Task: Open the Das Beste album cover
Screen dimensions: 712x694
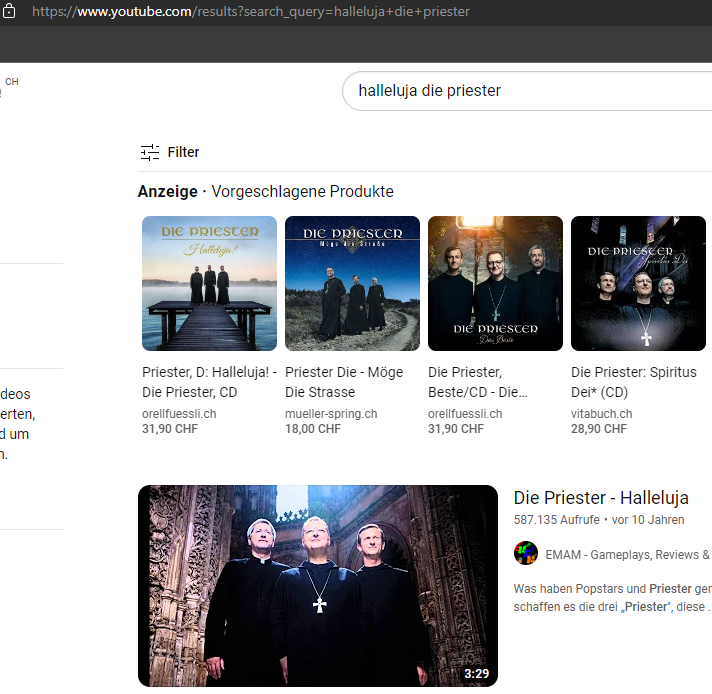Action: coord(495,283)
